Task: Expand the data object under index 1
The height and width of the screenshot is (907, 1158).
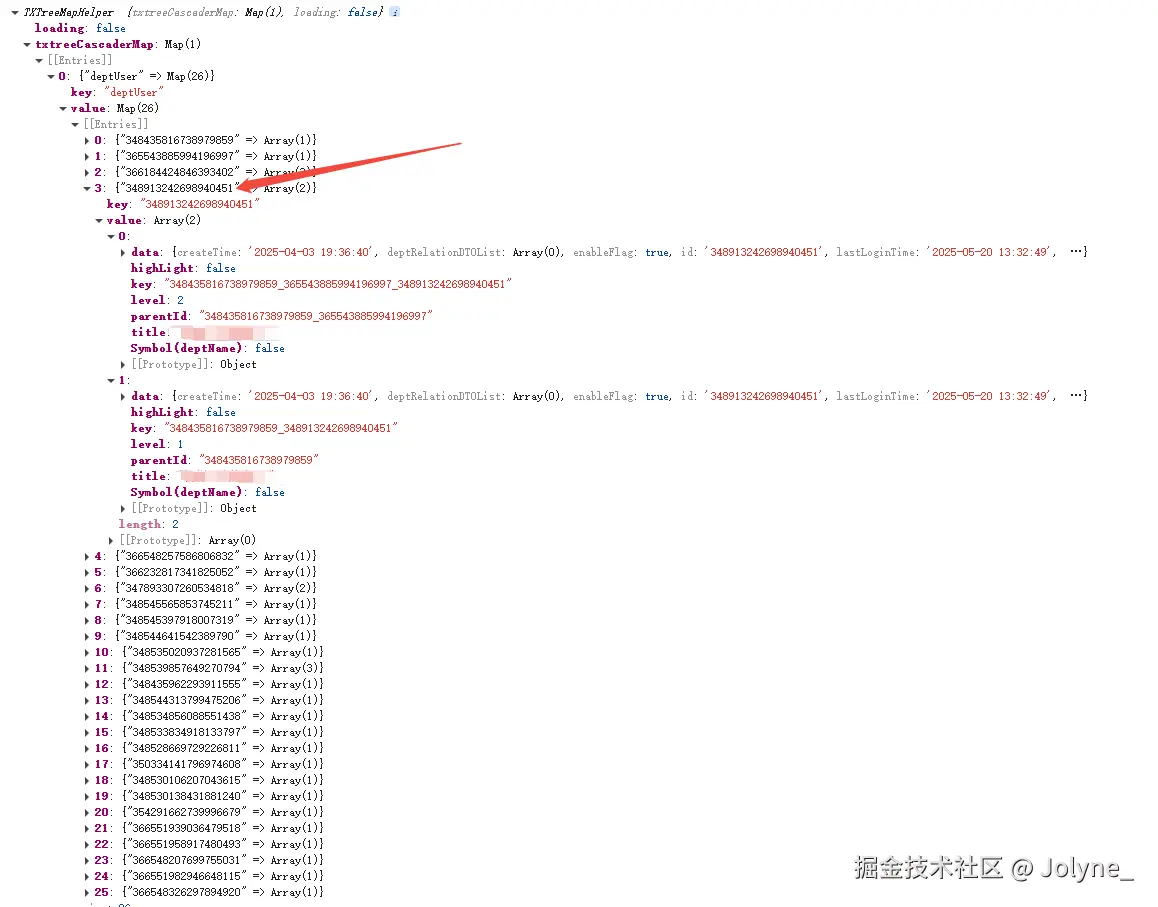Action: (x=123, y=396)
